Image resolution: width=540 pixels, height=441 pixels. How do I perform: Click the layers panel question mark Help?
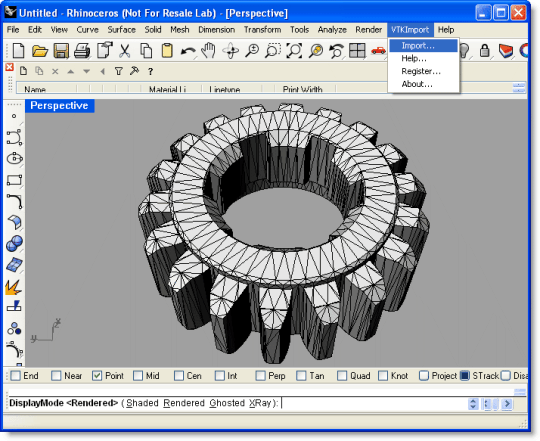click(x=150, y=72)
